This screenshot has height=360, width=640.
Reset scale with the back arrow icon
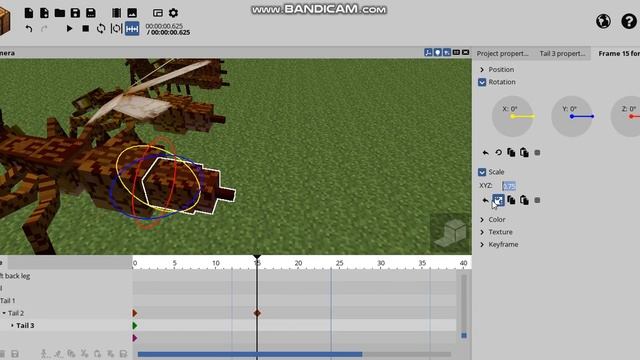(485, 200)
